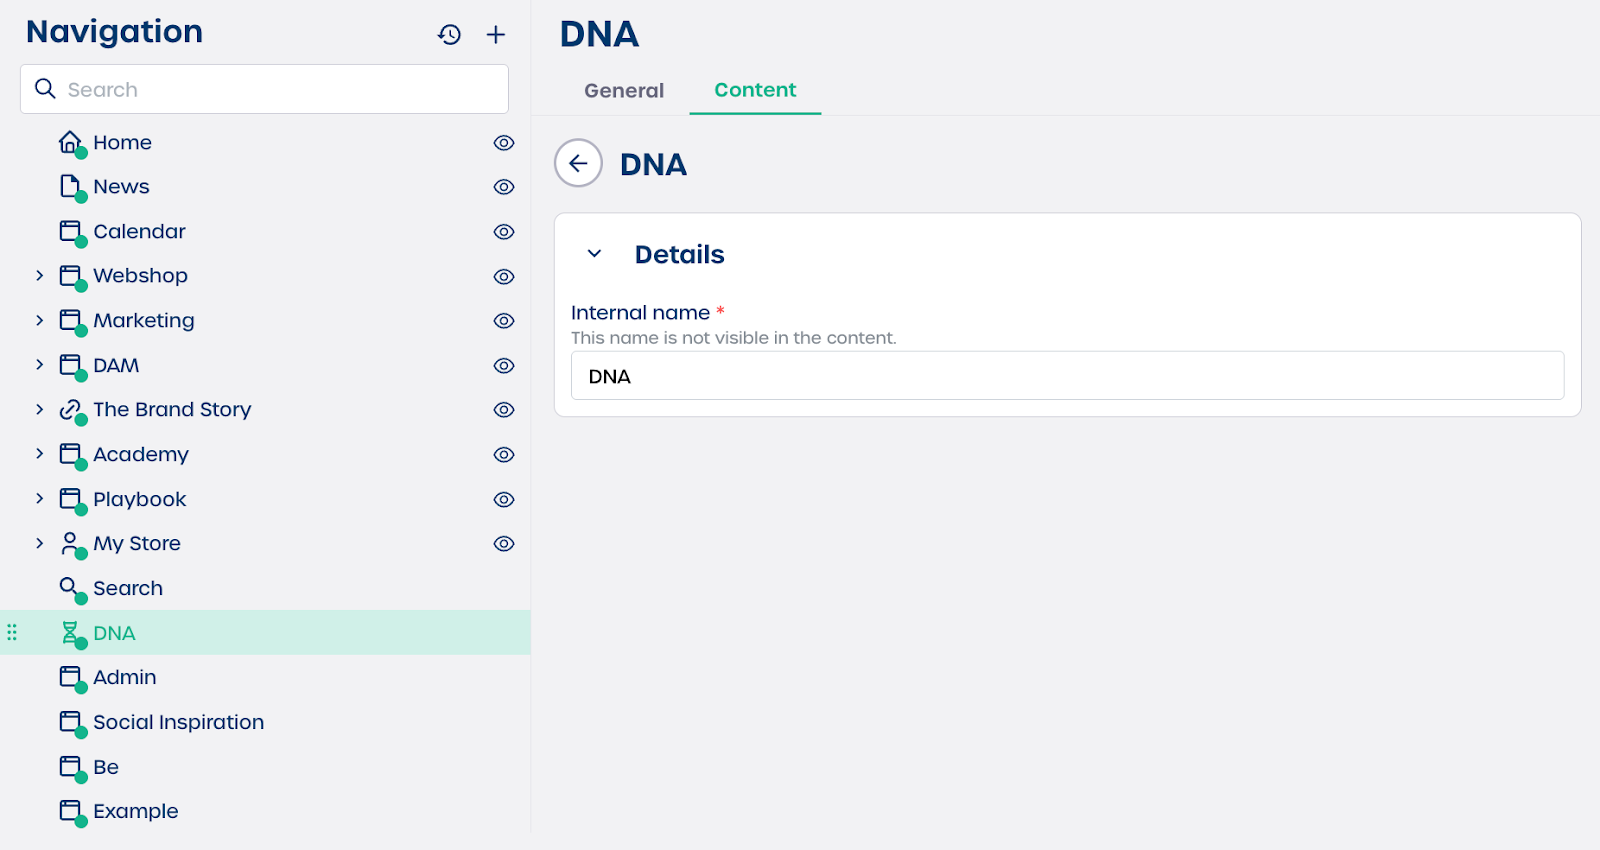
Task: Click the Search magnifier icon in the tree
Action: (x=69, y=588)
